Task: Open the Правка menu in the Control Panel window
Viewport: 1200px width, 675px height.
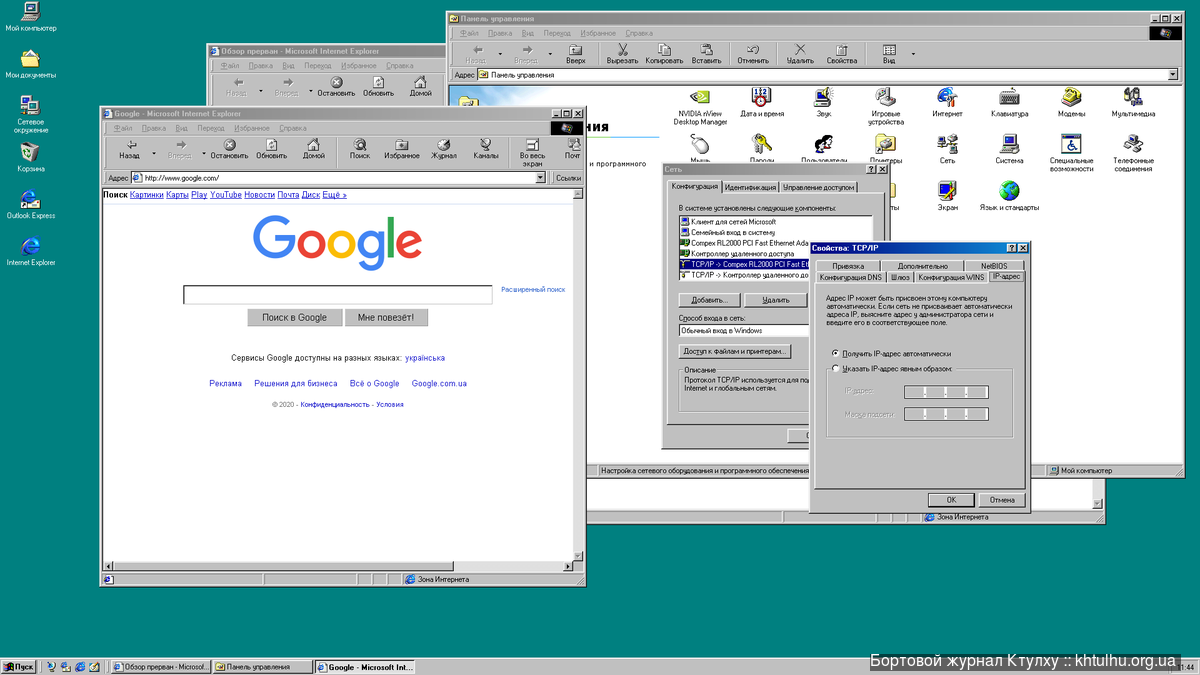Action: [x=500, y=33]
